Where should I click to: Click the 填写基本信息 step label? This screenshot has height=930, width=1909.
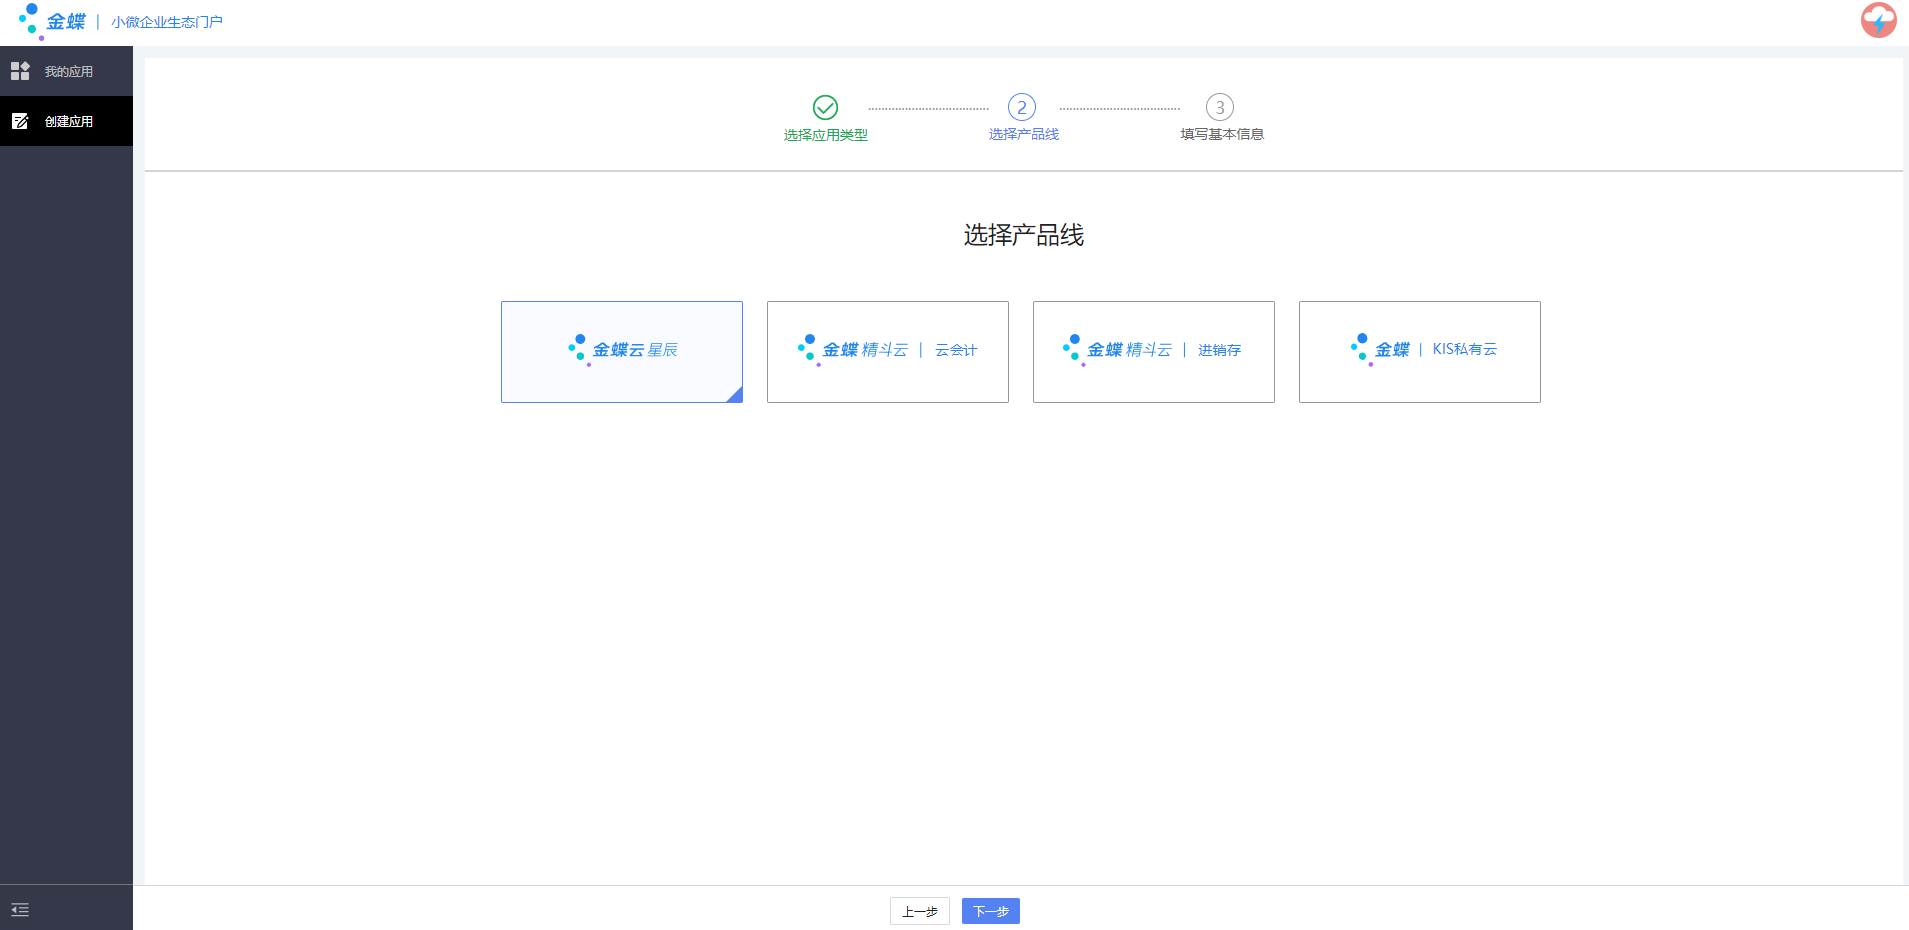tap(1221, 134)
